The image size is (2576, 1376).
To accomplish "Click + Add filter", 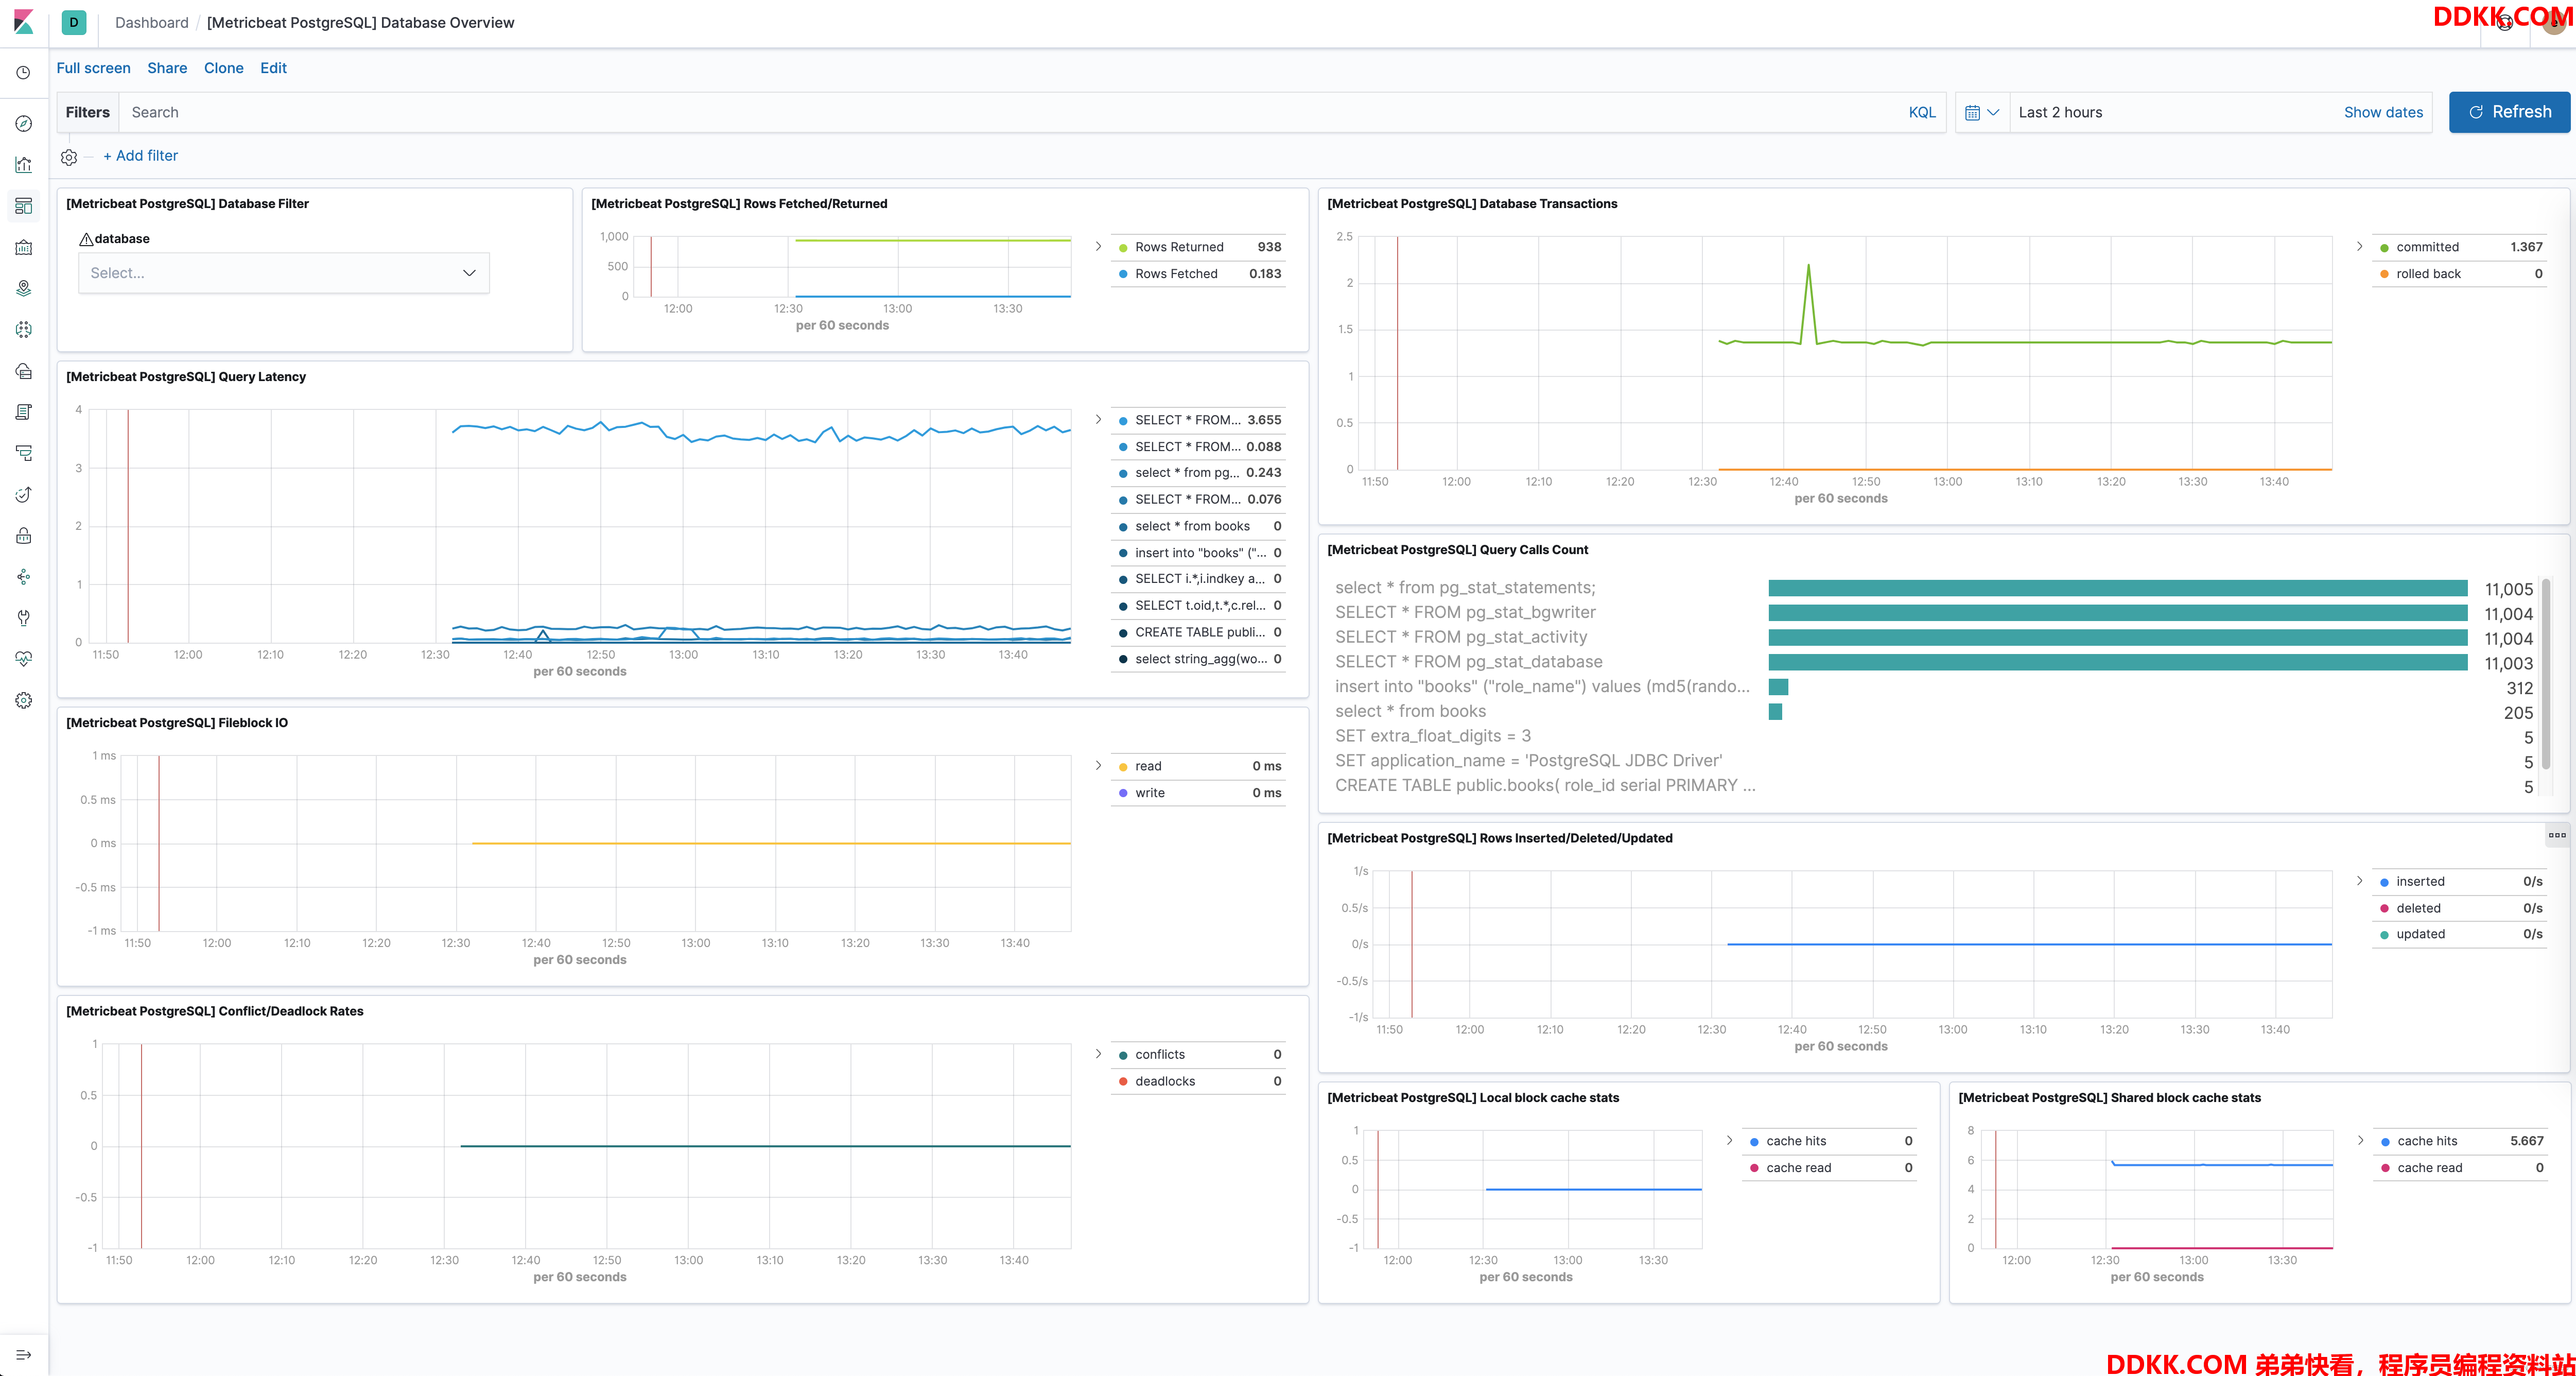I will [140, 156].
